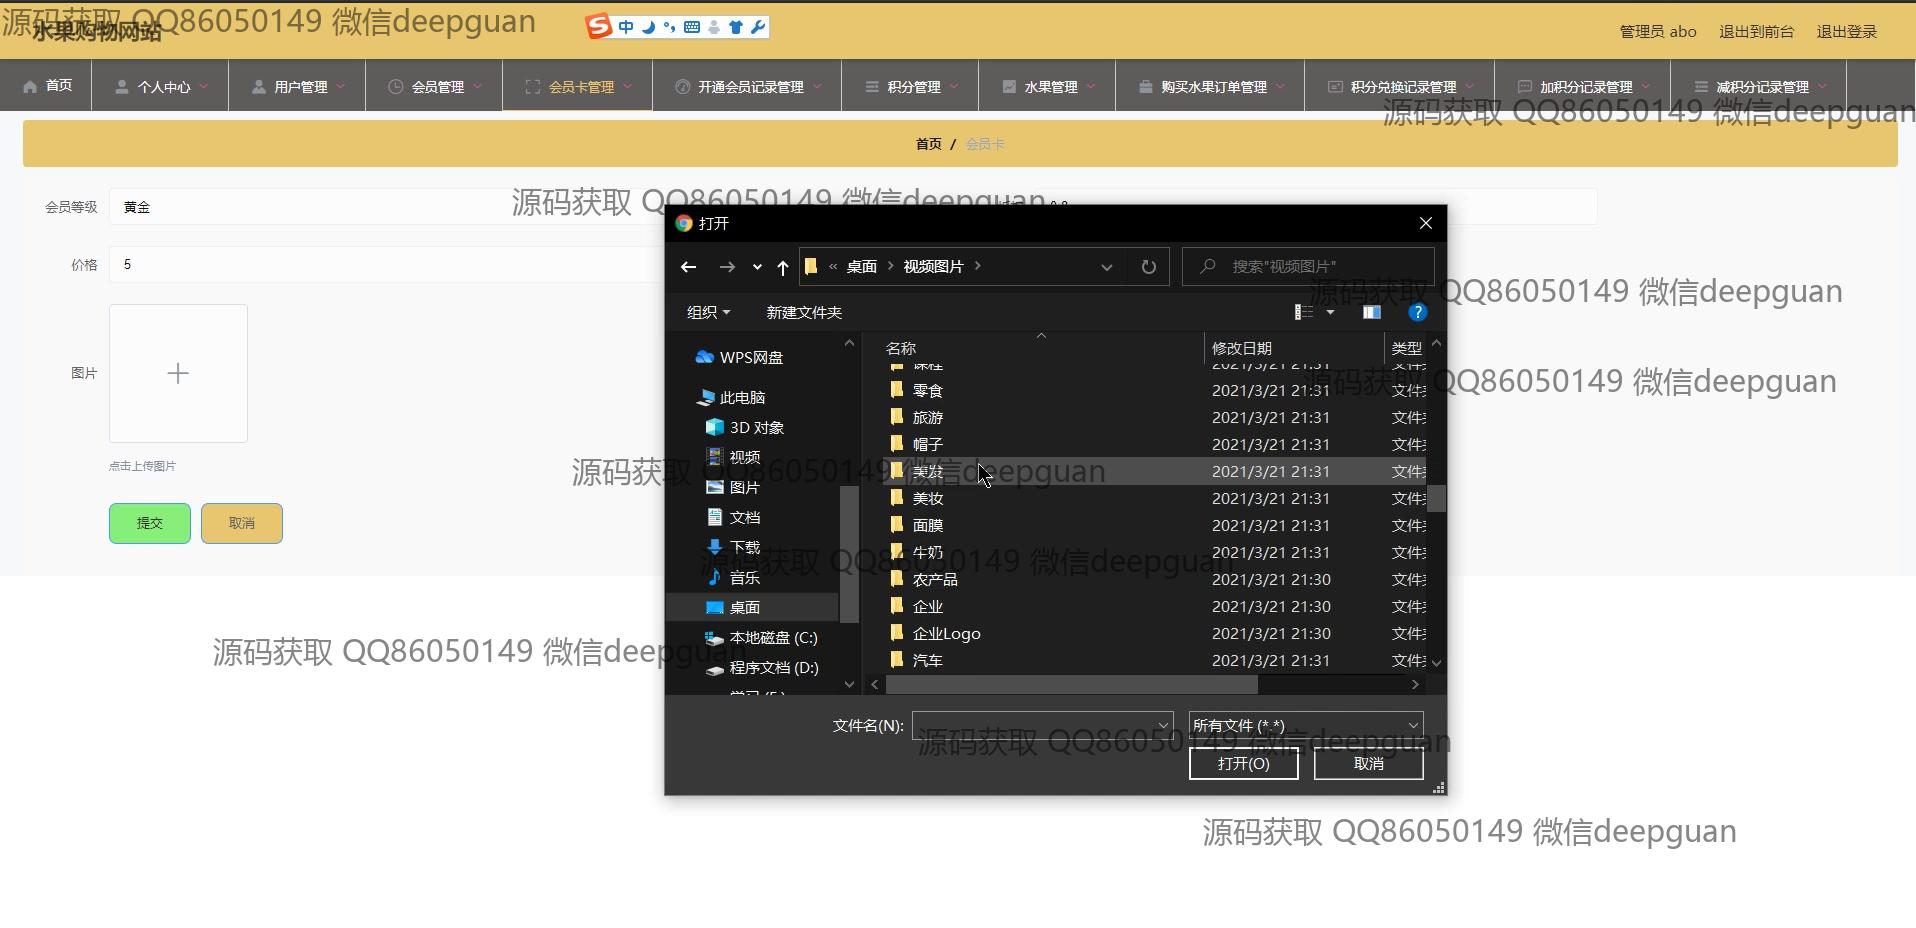Viewport: 1916px width, 928px height.
Task: Click the back arrow in file dialog
Action: coord(688,267)
